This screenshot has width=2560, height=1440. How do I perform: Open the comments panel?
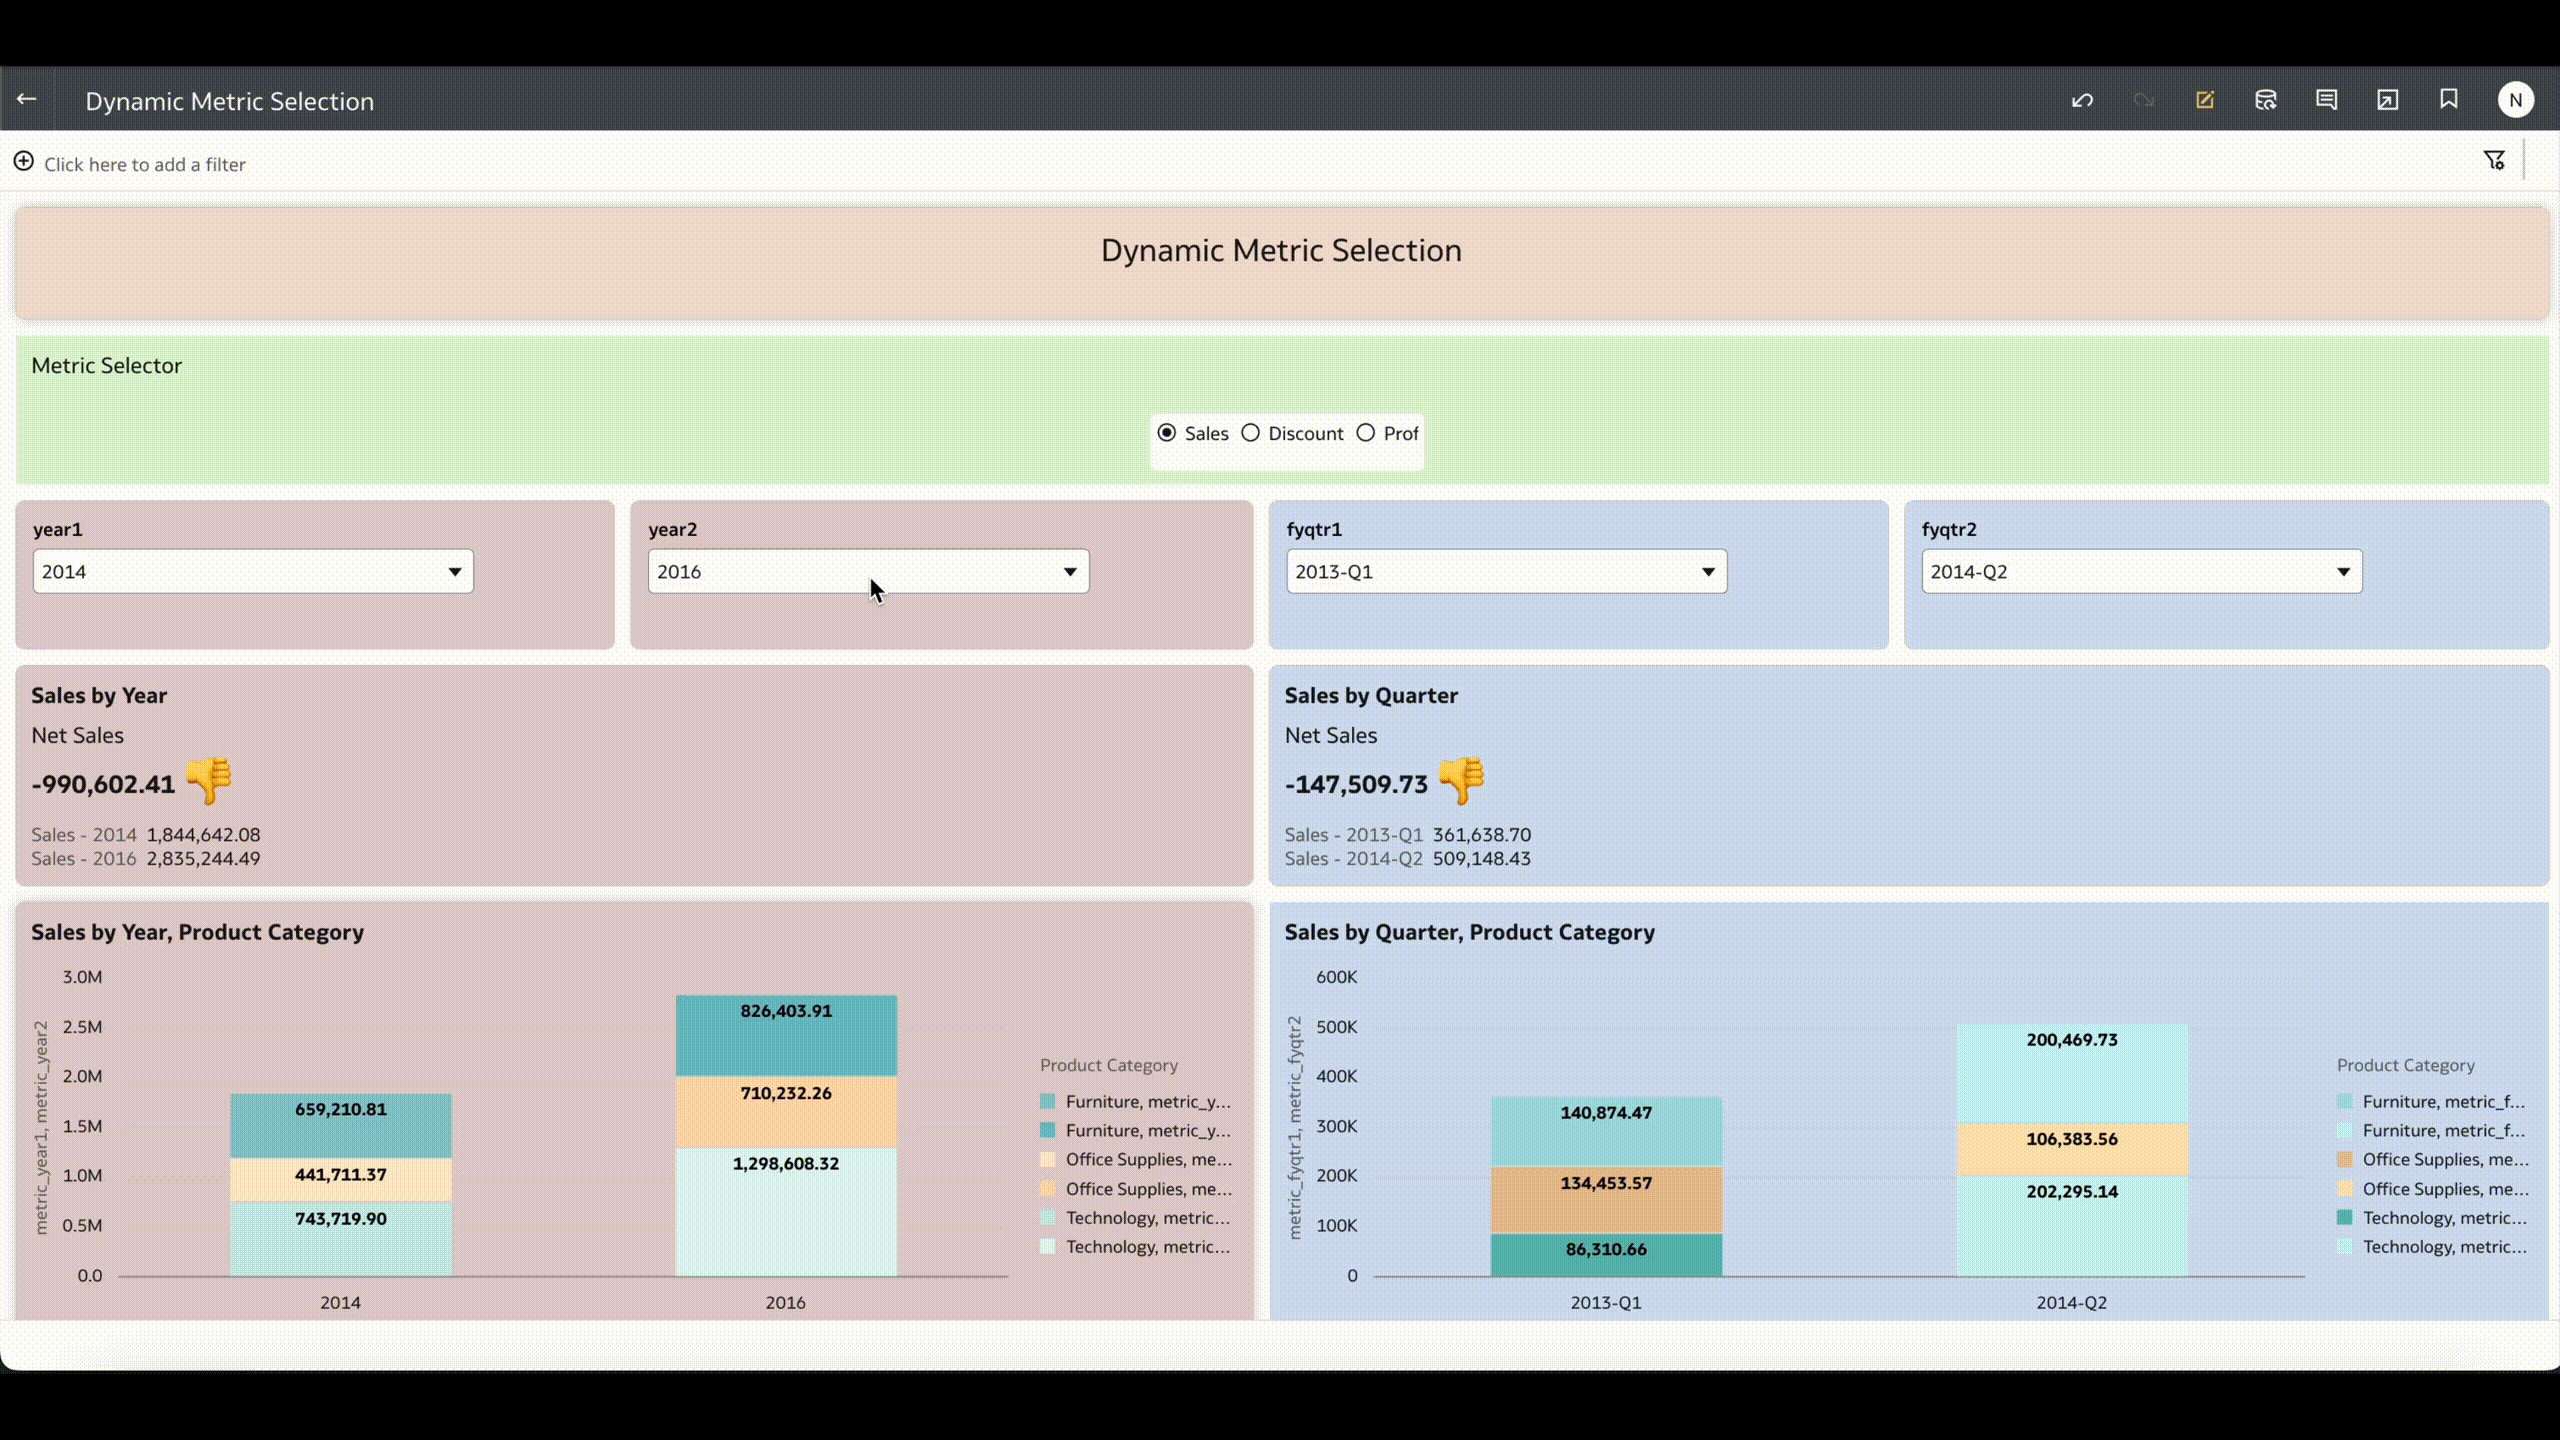(2327, 99)
